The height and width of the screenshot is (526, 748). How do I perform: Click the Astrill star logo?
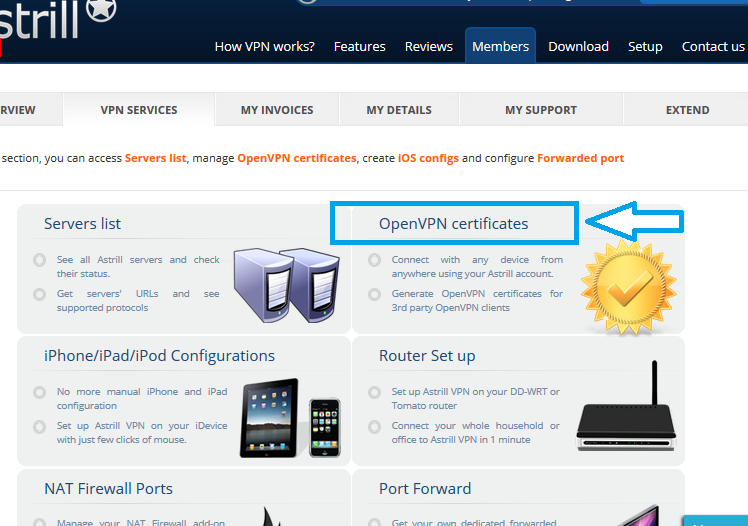click(102, 9)
